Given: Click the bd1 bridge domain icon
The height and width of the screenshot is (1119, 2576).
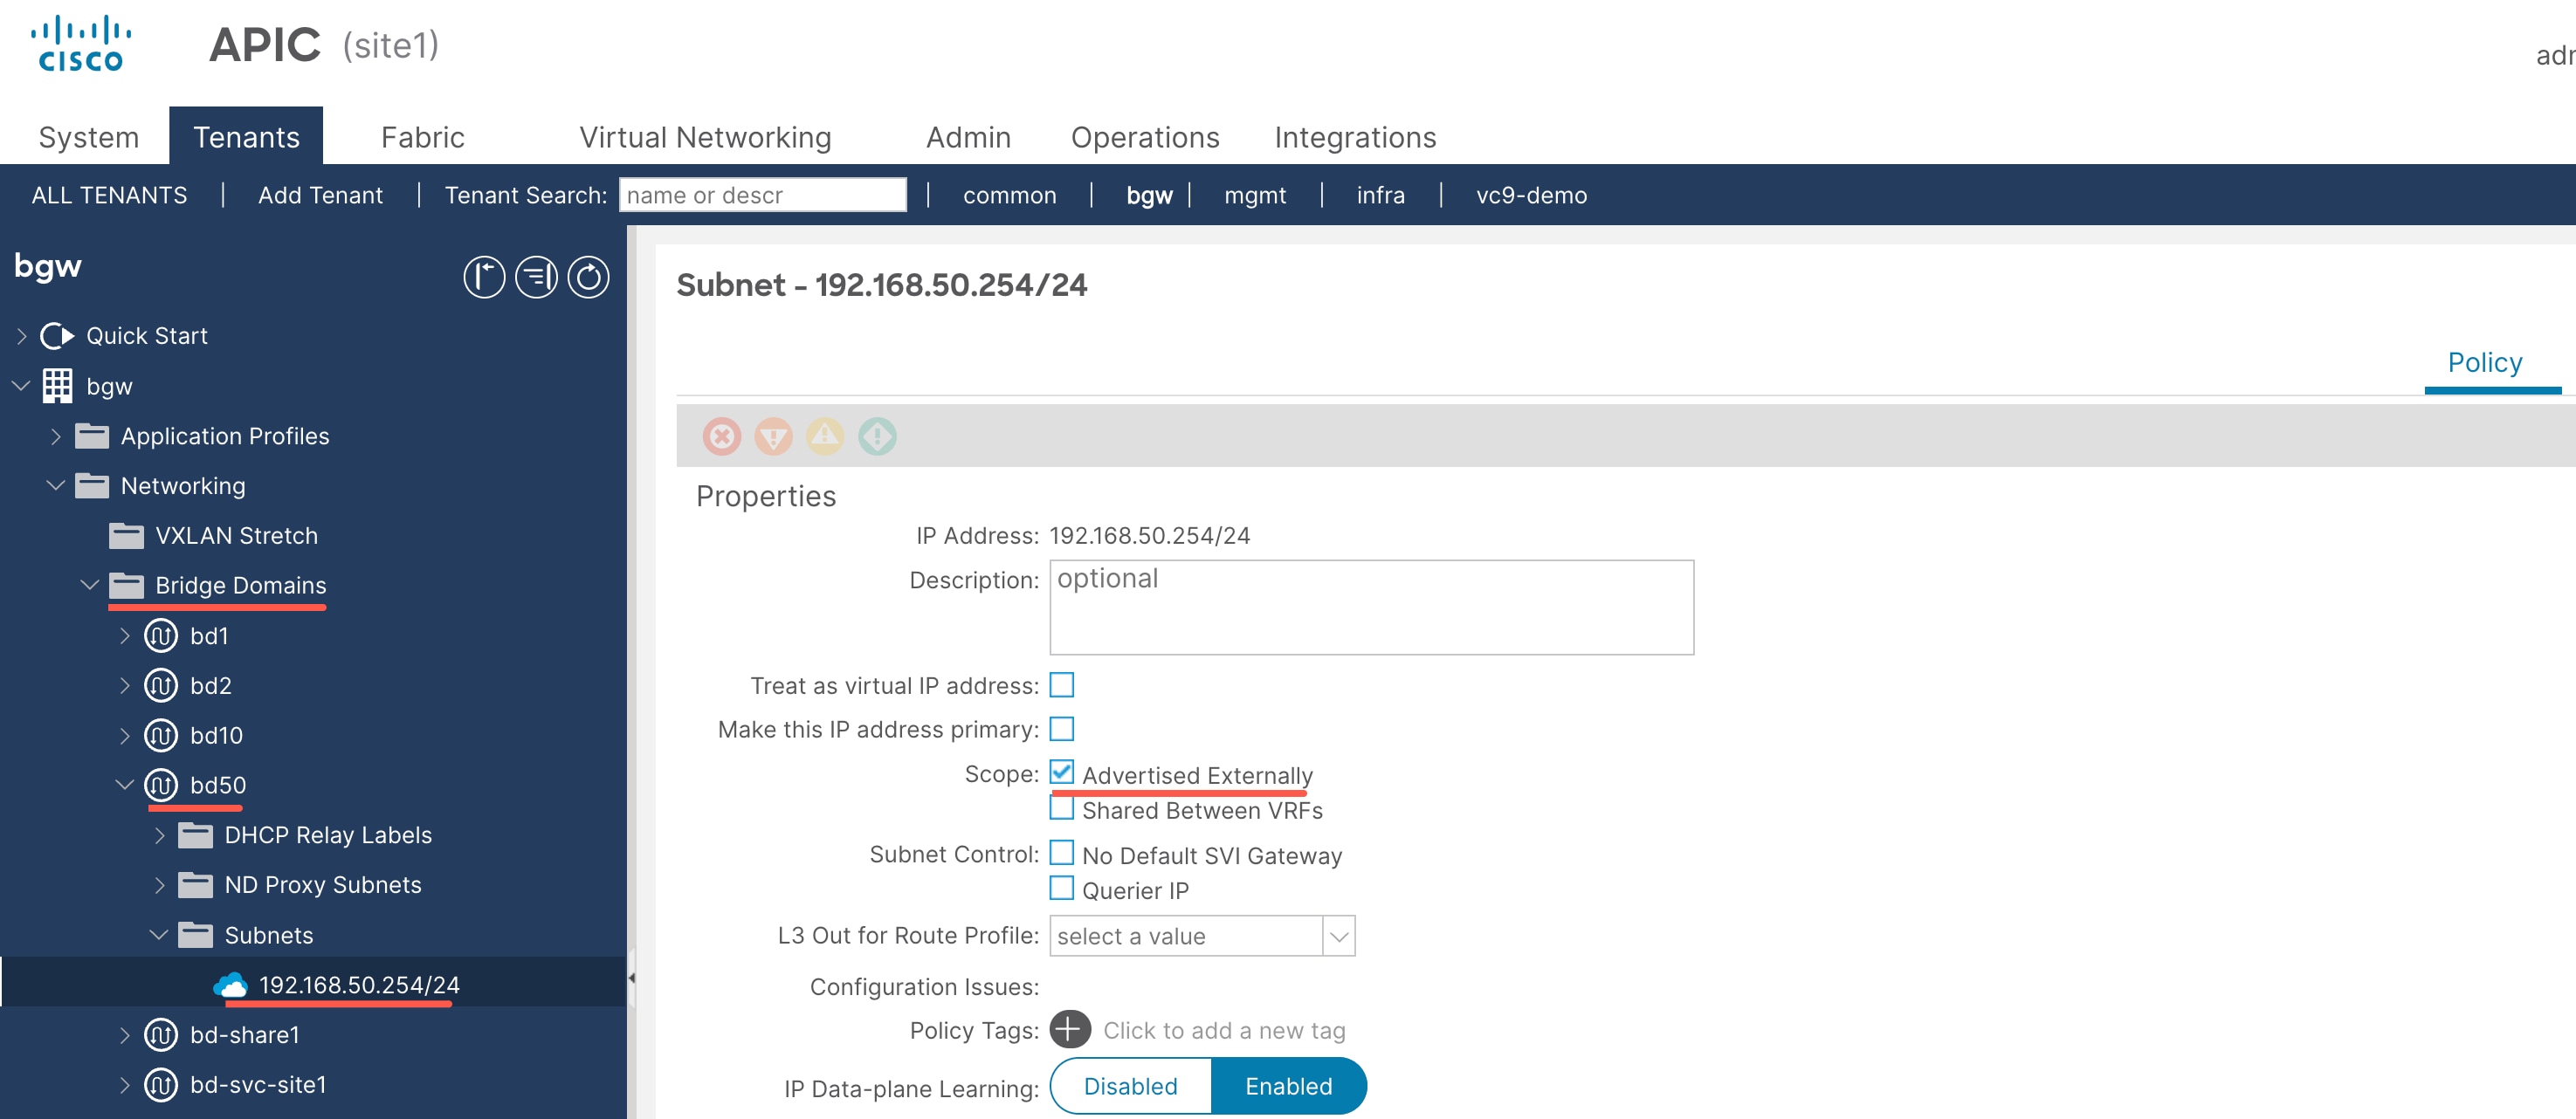Looking at the screenshot, I should (x=161, y=636).
